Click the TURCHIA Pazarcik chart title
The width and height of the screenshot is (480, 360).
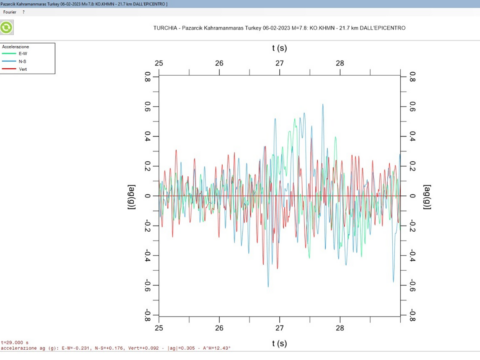(279, 28)
